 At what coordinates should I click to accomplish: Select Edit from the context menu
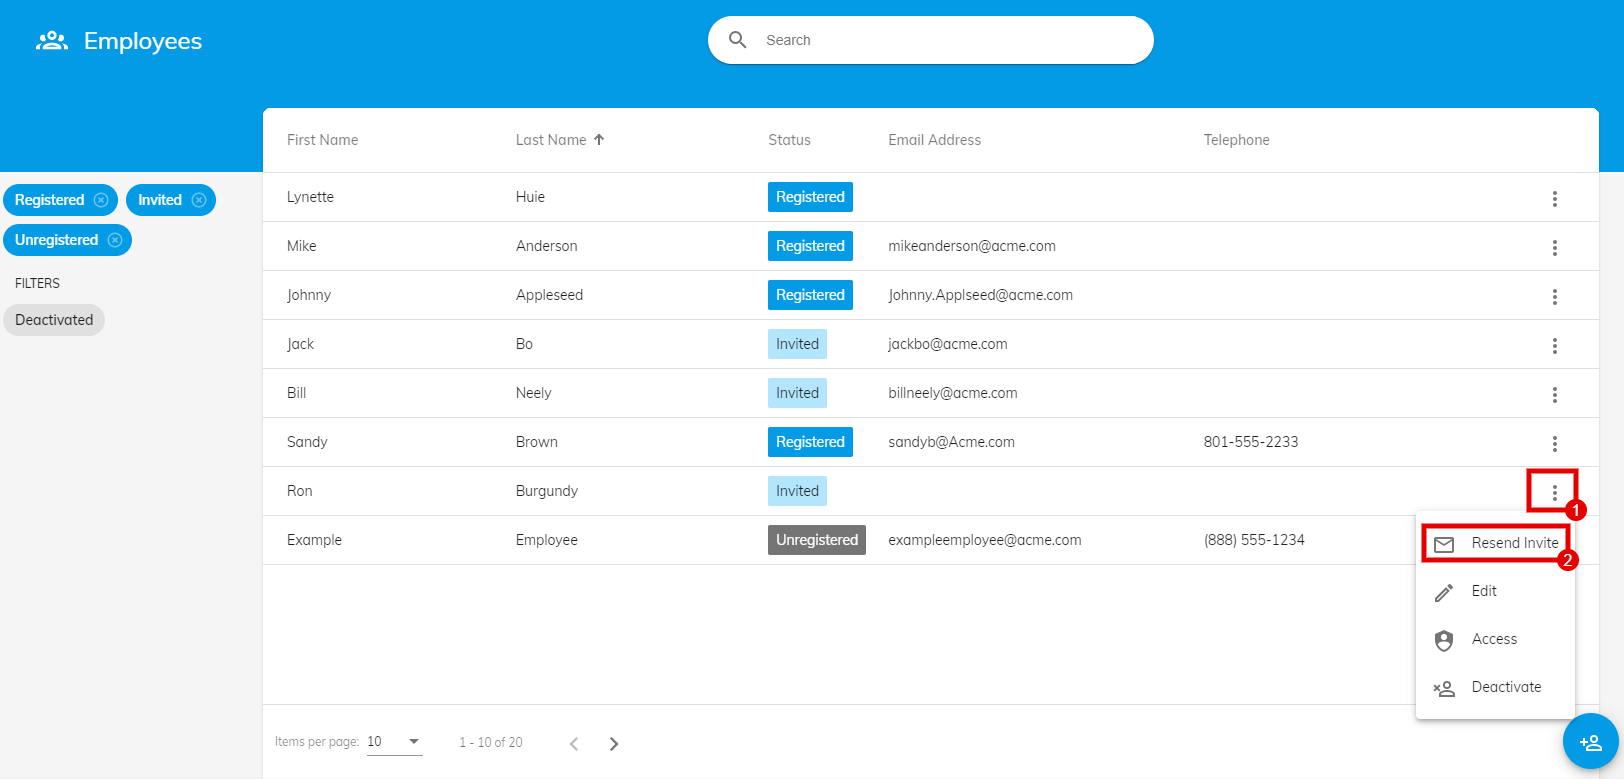pos(1495,591)
